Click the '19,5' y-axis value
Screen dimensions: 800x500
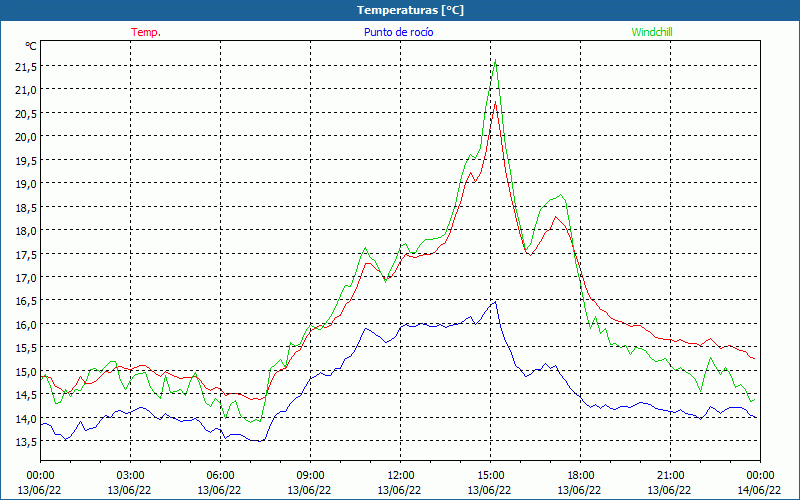click(x=26, y=160)
